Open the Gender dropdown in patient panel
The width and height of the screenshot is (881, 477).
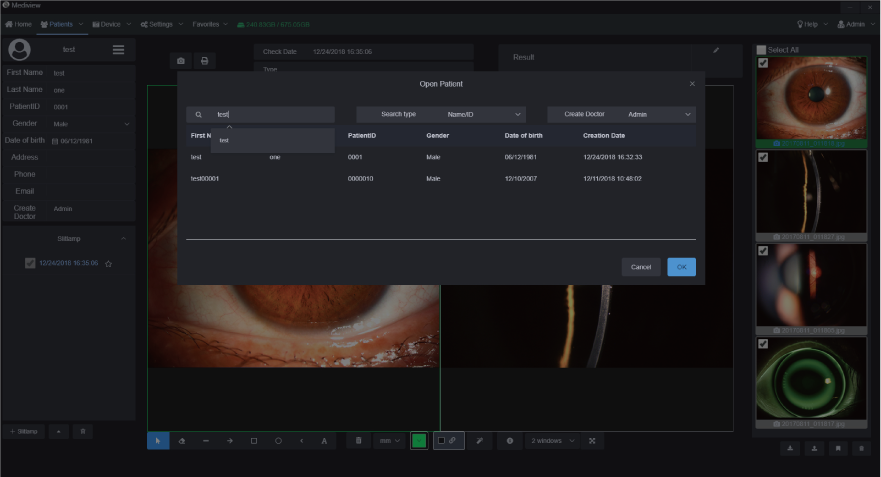(92, 124)
